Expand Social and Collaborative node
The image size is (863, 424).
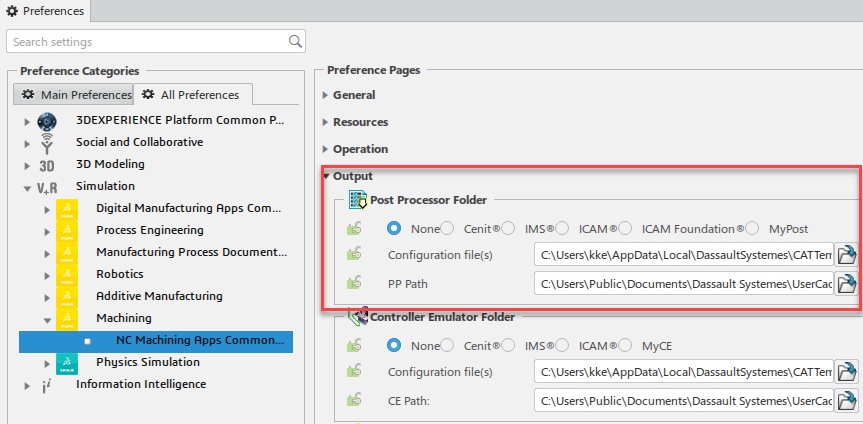click(x=27, y=144)
